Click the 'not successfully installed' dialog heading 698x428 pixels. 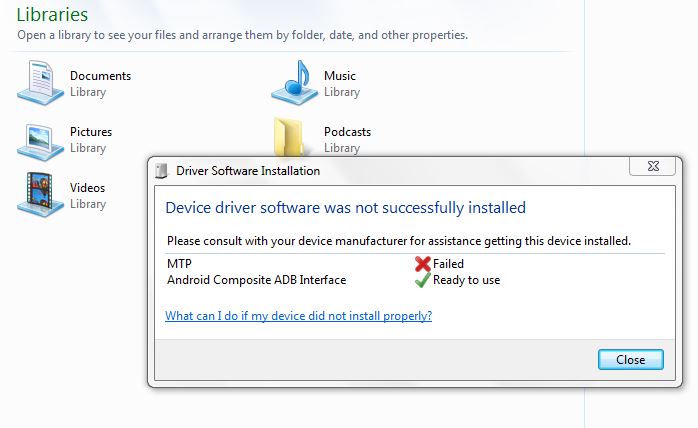(x=345, y=208)
